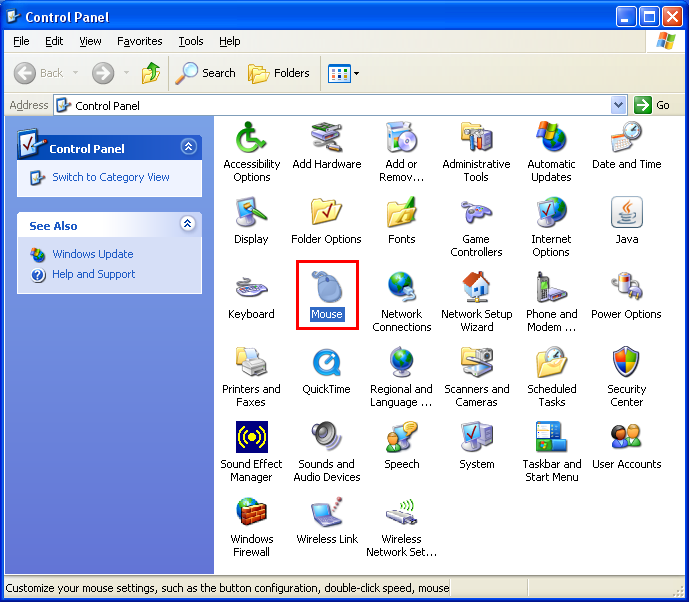Screen dimensions: 689x602
Task: Open Accessibility Options applet
Action: coord(251,152)
